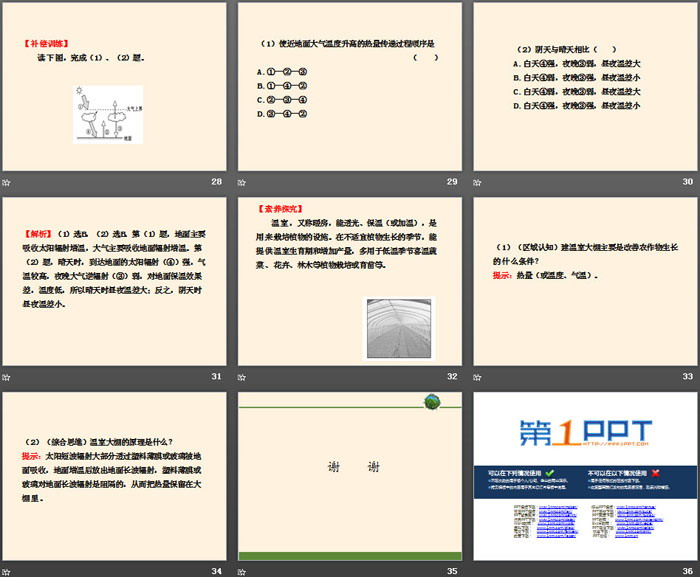This screenshot has width=700, height=577.
Task: Click slide number label 33
Action: click(x=688, y=376)
